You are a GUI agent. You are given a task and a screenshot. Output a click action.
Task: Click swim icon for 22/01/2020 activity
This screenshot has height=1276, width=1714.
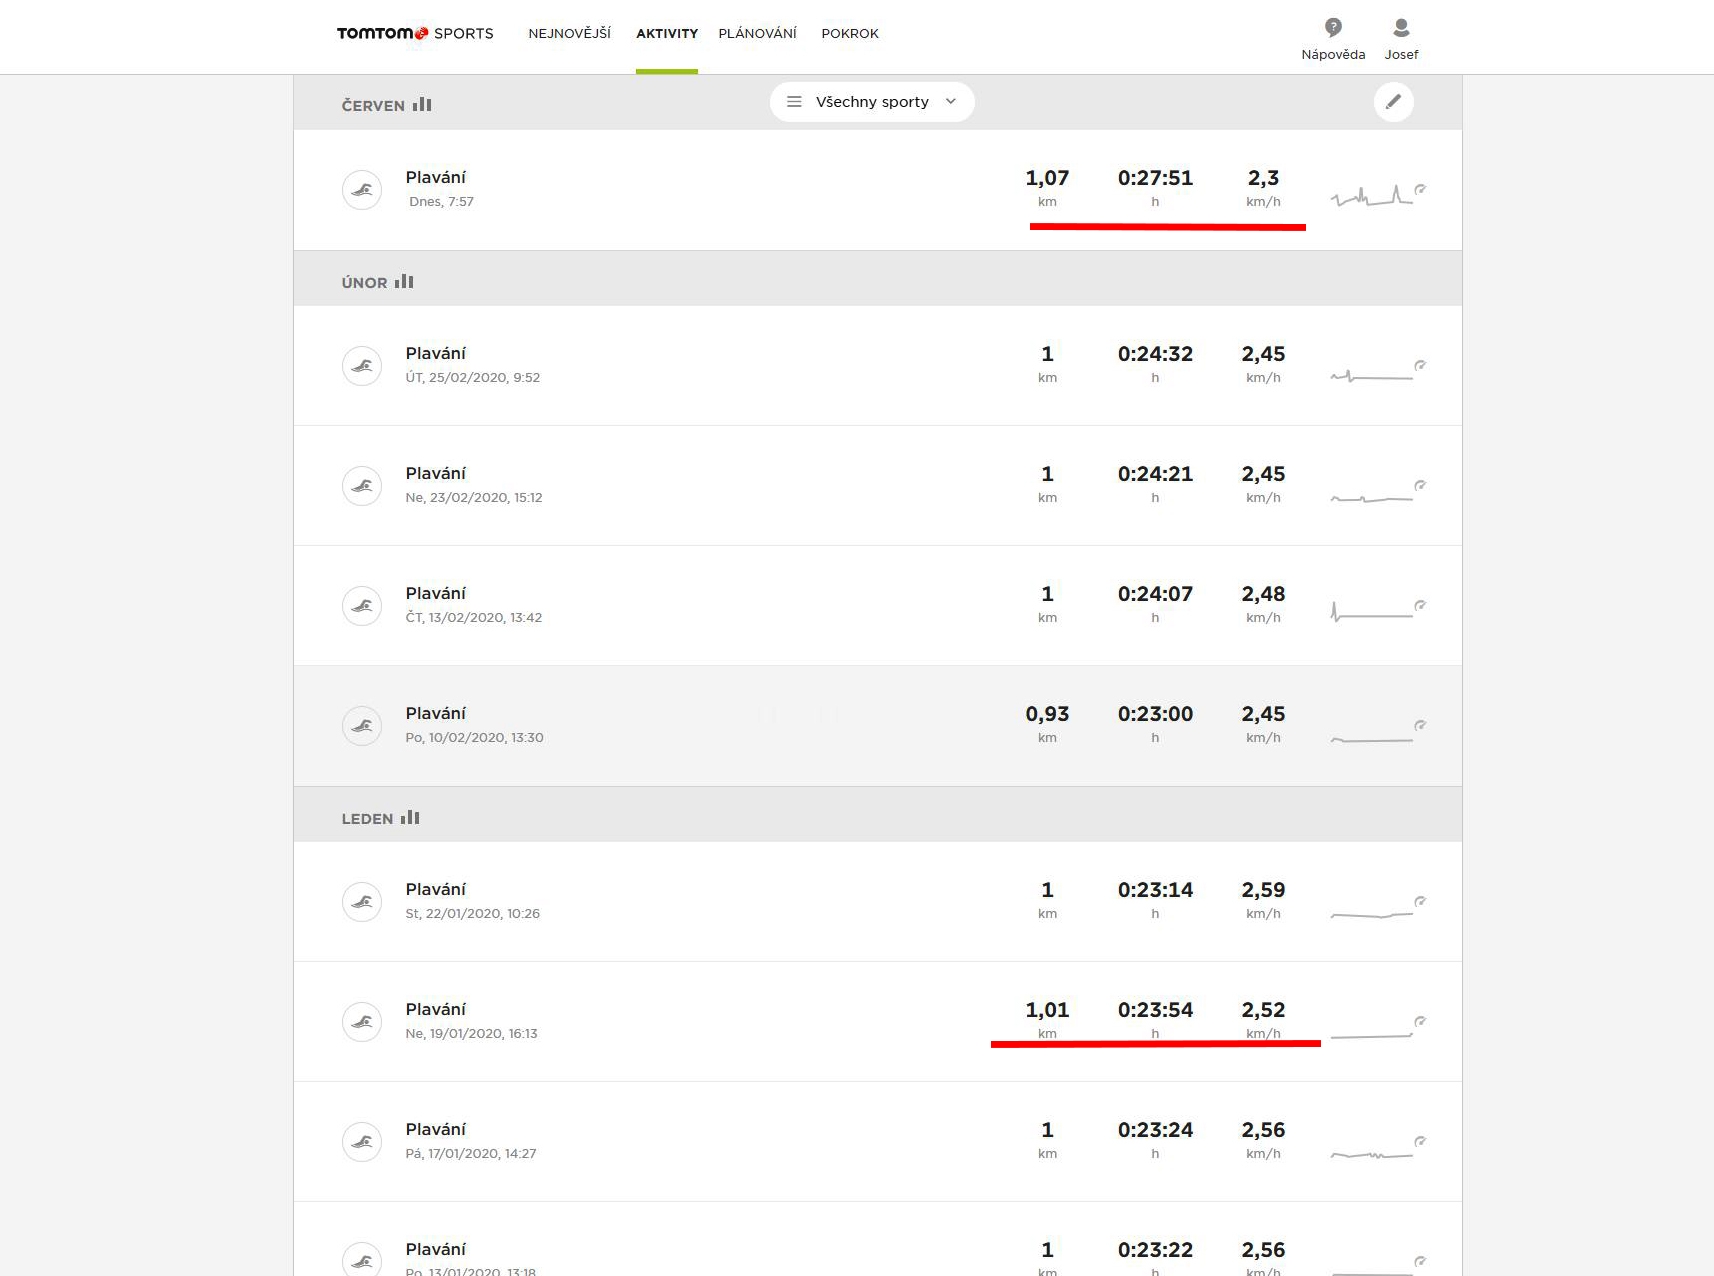[x=362, y=902]
